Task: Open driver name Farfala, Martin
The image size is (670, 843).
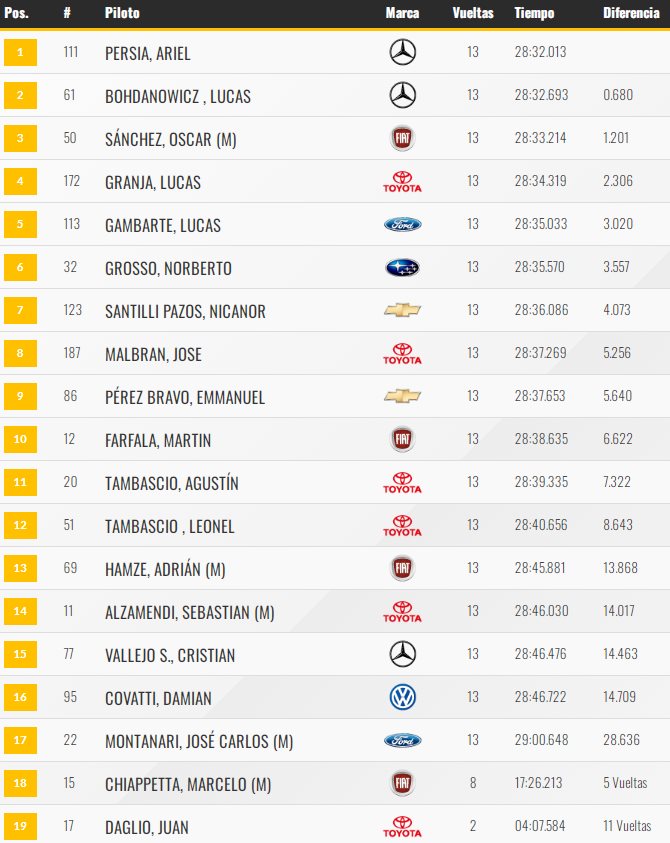Action: (x=158, y=440)
